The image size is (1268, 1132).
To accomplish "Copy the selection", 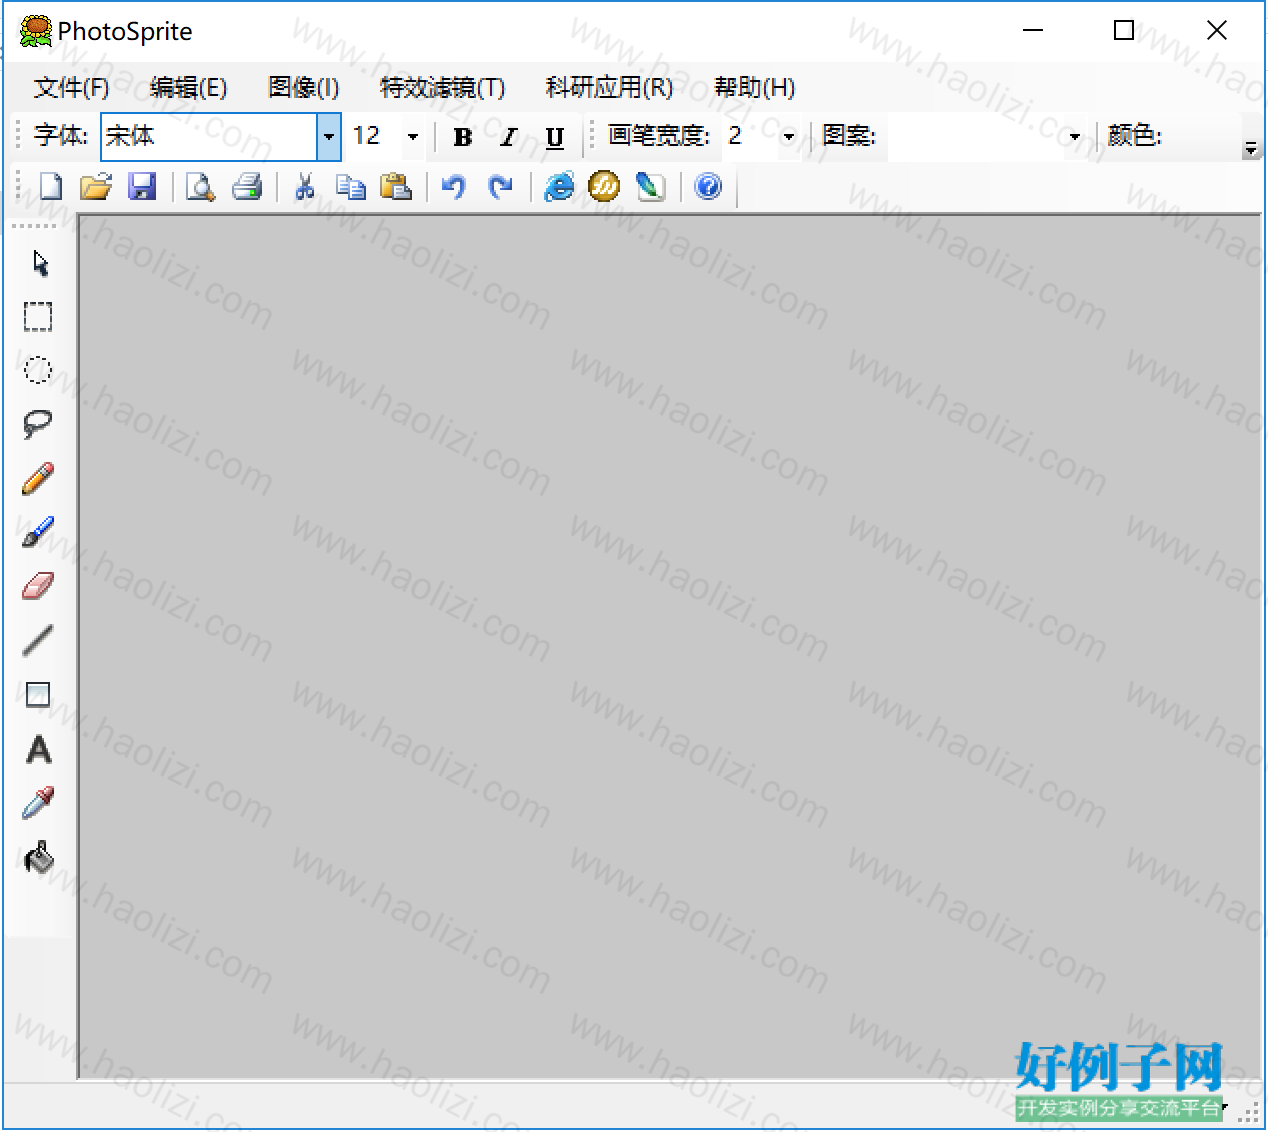I will 350,187.
